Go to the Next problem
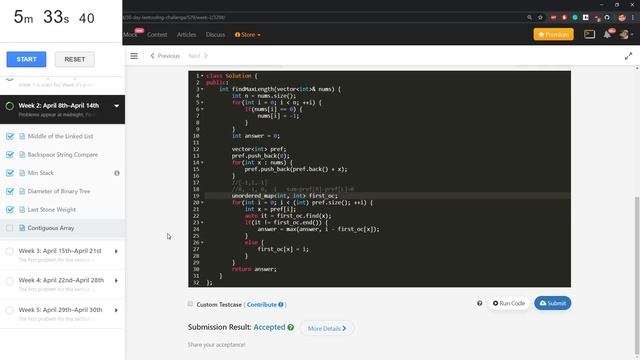This screenshot has height=360, width=640. pos(198,56)
